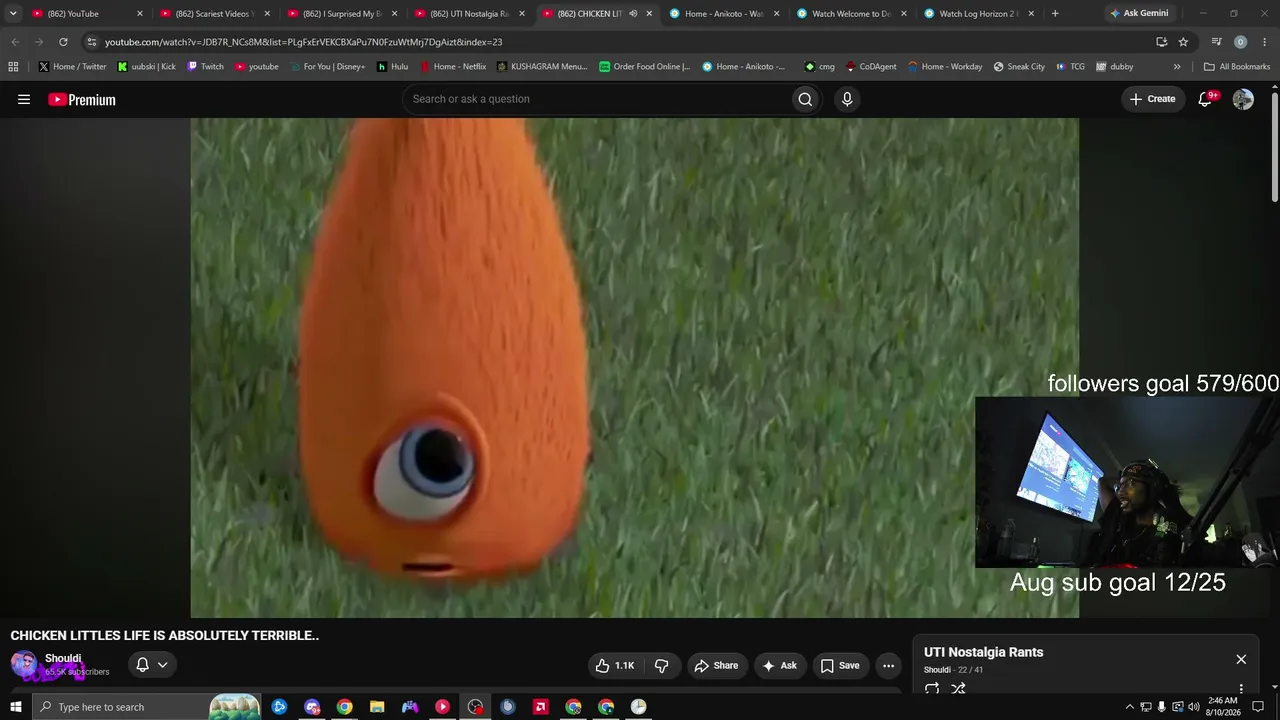Open CoDAgent bookmark
This screenshot has width=1280, height=720.
pyautogui.click(x=870, y=67)
